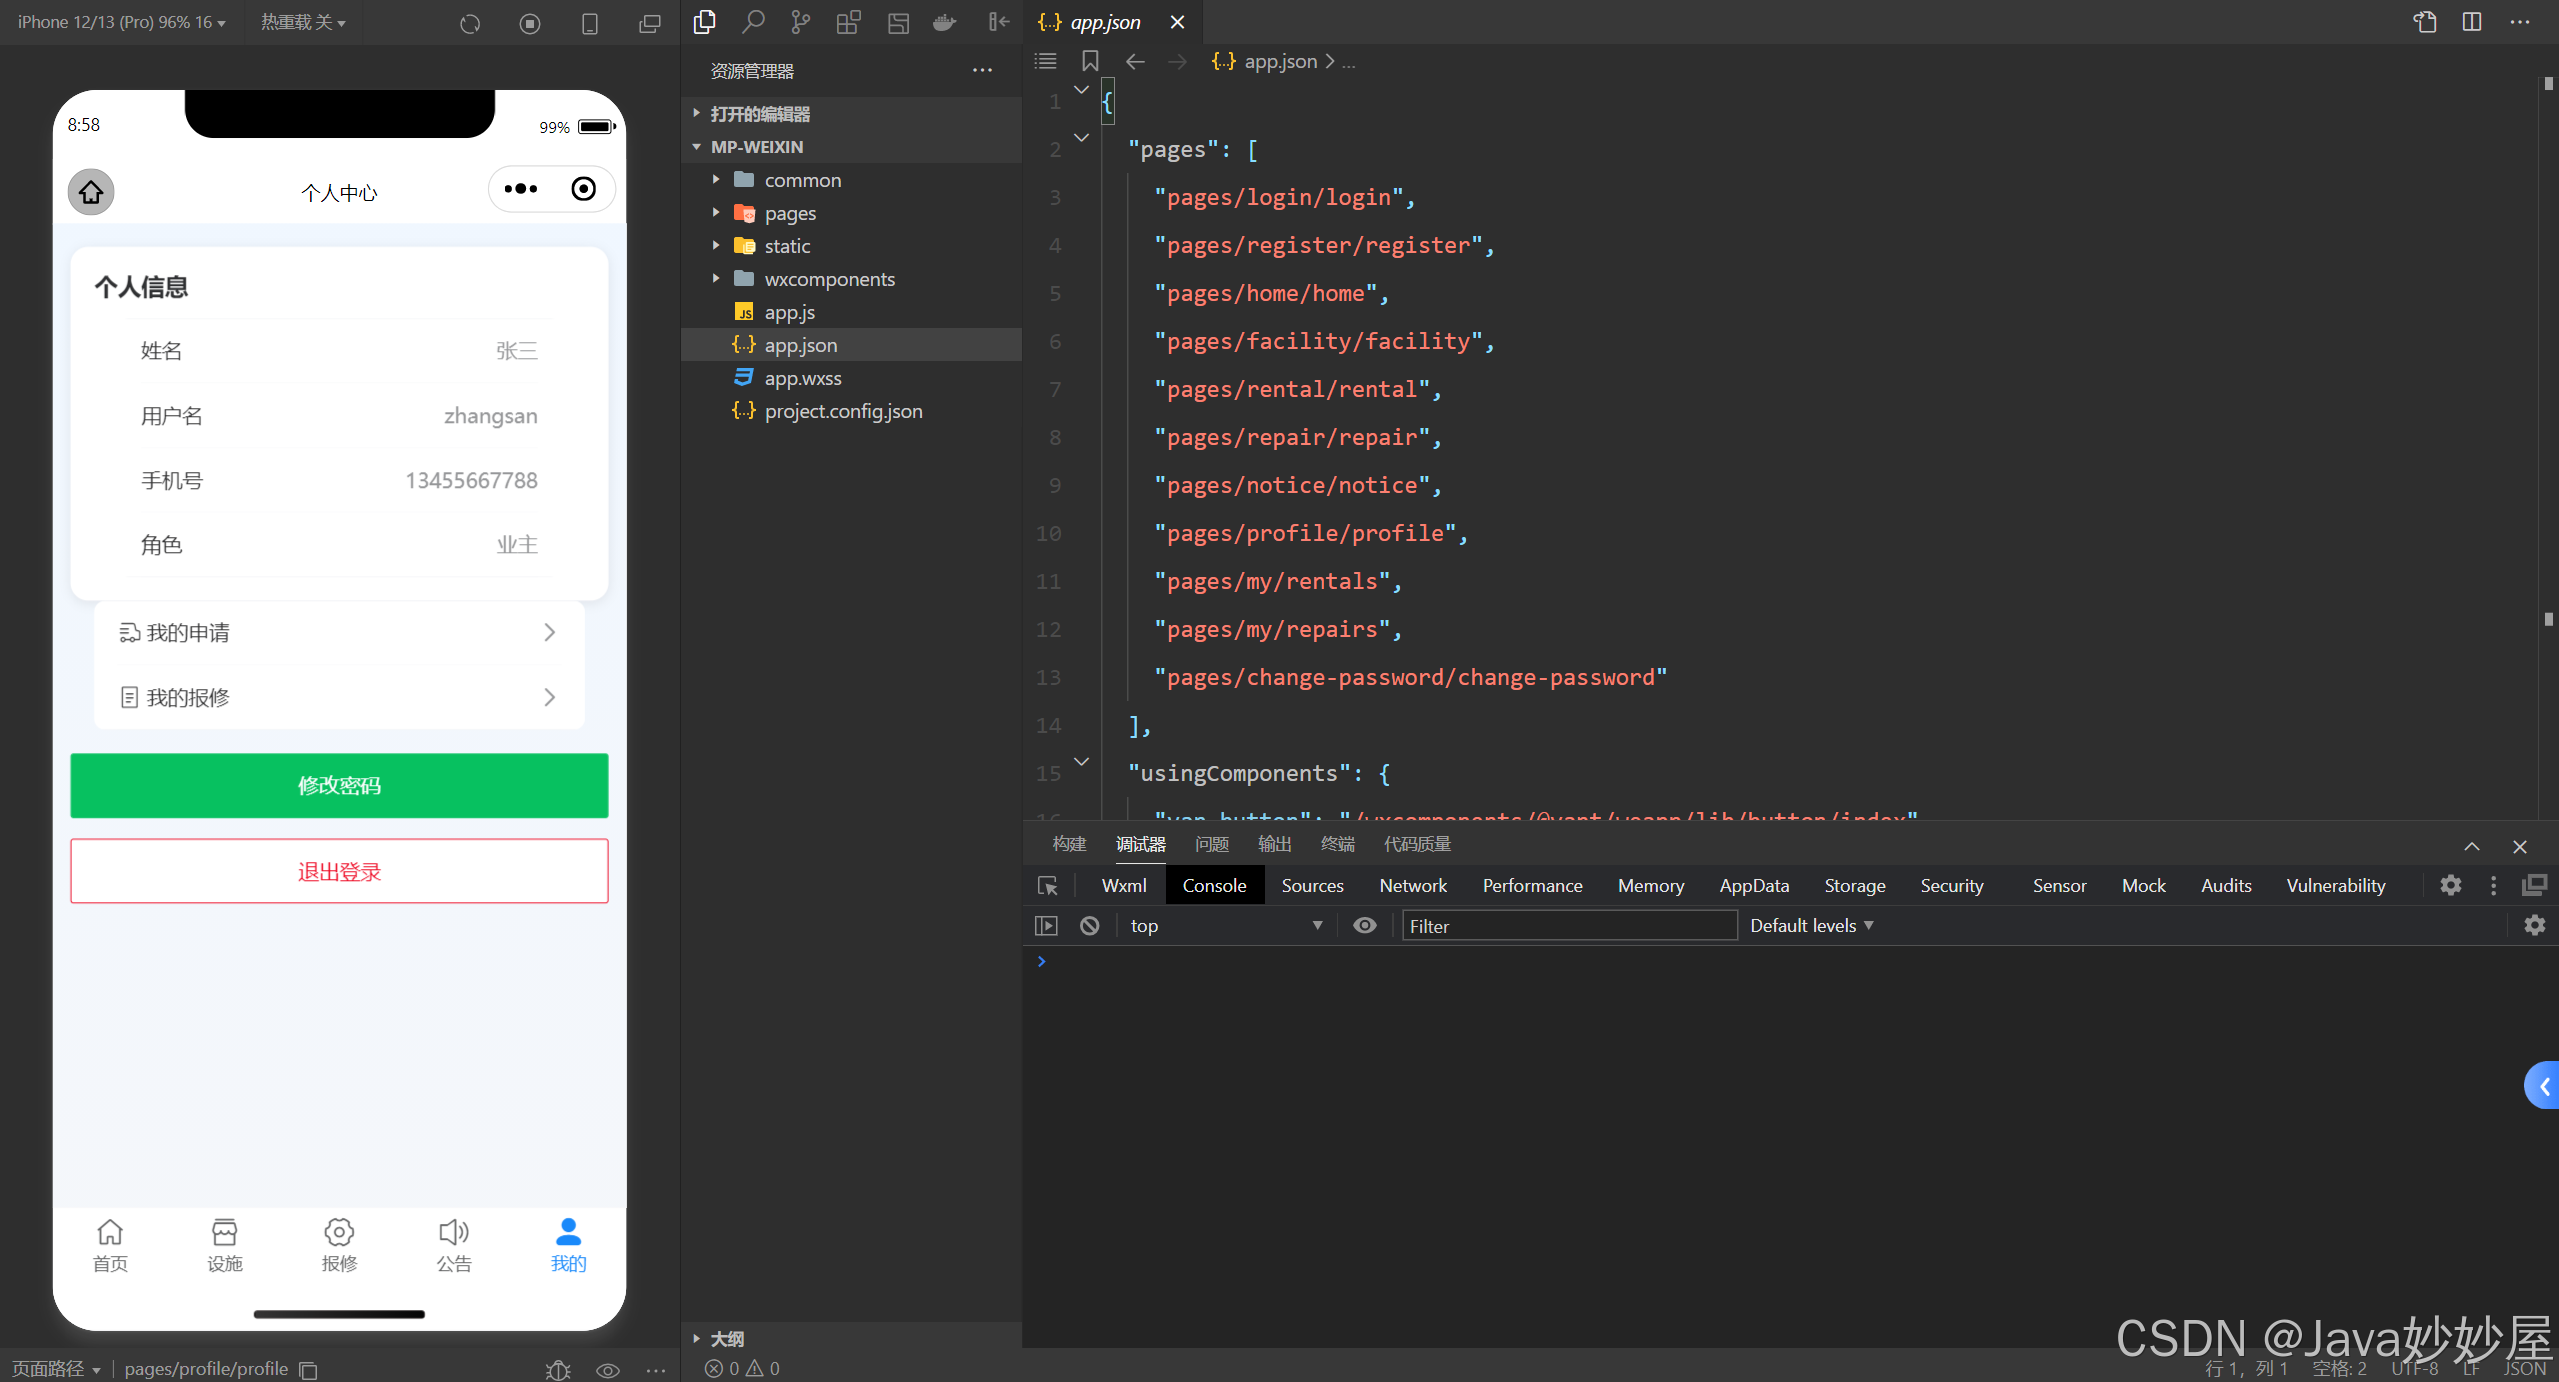This screenshot has height=1382, width=2559.
Task: Expand the pages folder in the explorer
Action: [x=790, y=213]
